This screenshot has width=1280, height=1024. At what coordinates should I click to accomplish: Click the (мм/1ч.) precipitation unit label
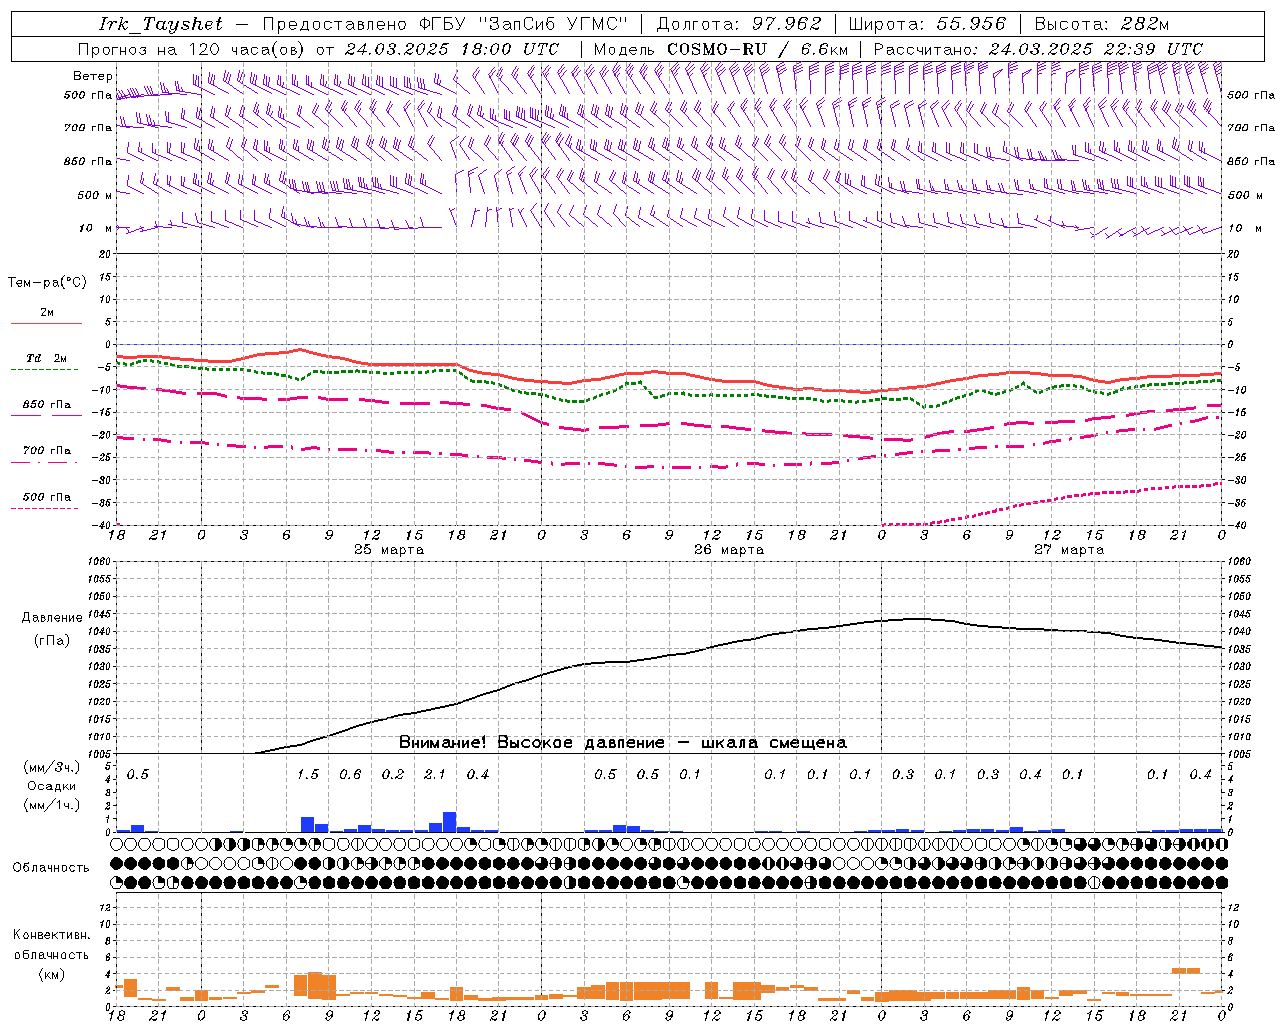tap(52, 804)
